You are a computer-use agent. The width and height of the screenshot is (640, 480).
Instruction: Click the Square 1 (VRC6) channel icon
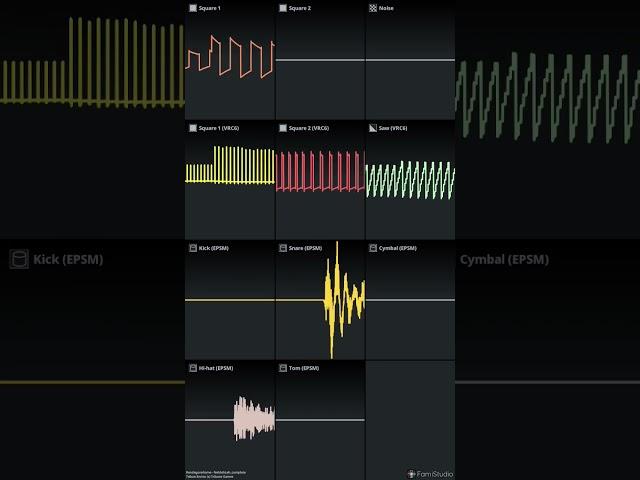(x=193, y=128)
